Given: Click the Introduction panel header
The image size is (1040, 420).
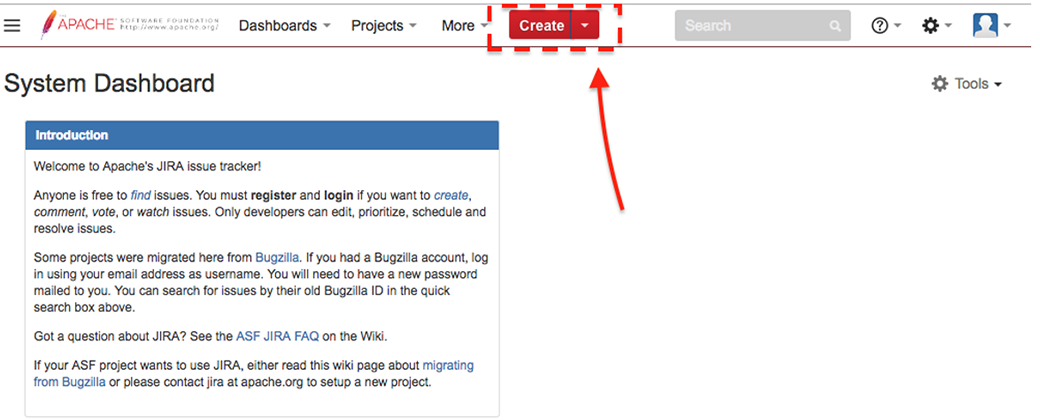Looking at the screenshot, I should [x=261, y=135].
